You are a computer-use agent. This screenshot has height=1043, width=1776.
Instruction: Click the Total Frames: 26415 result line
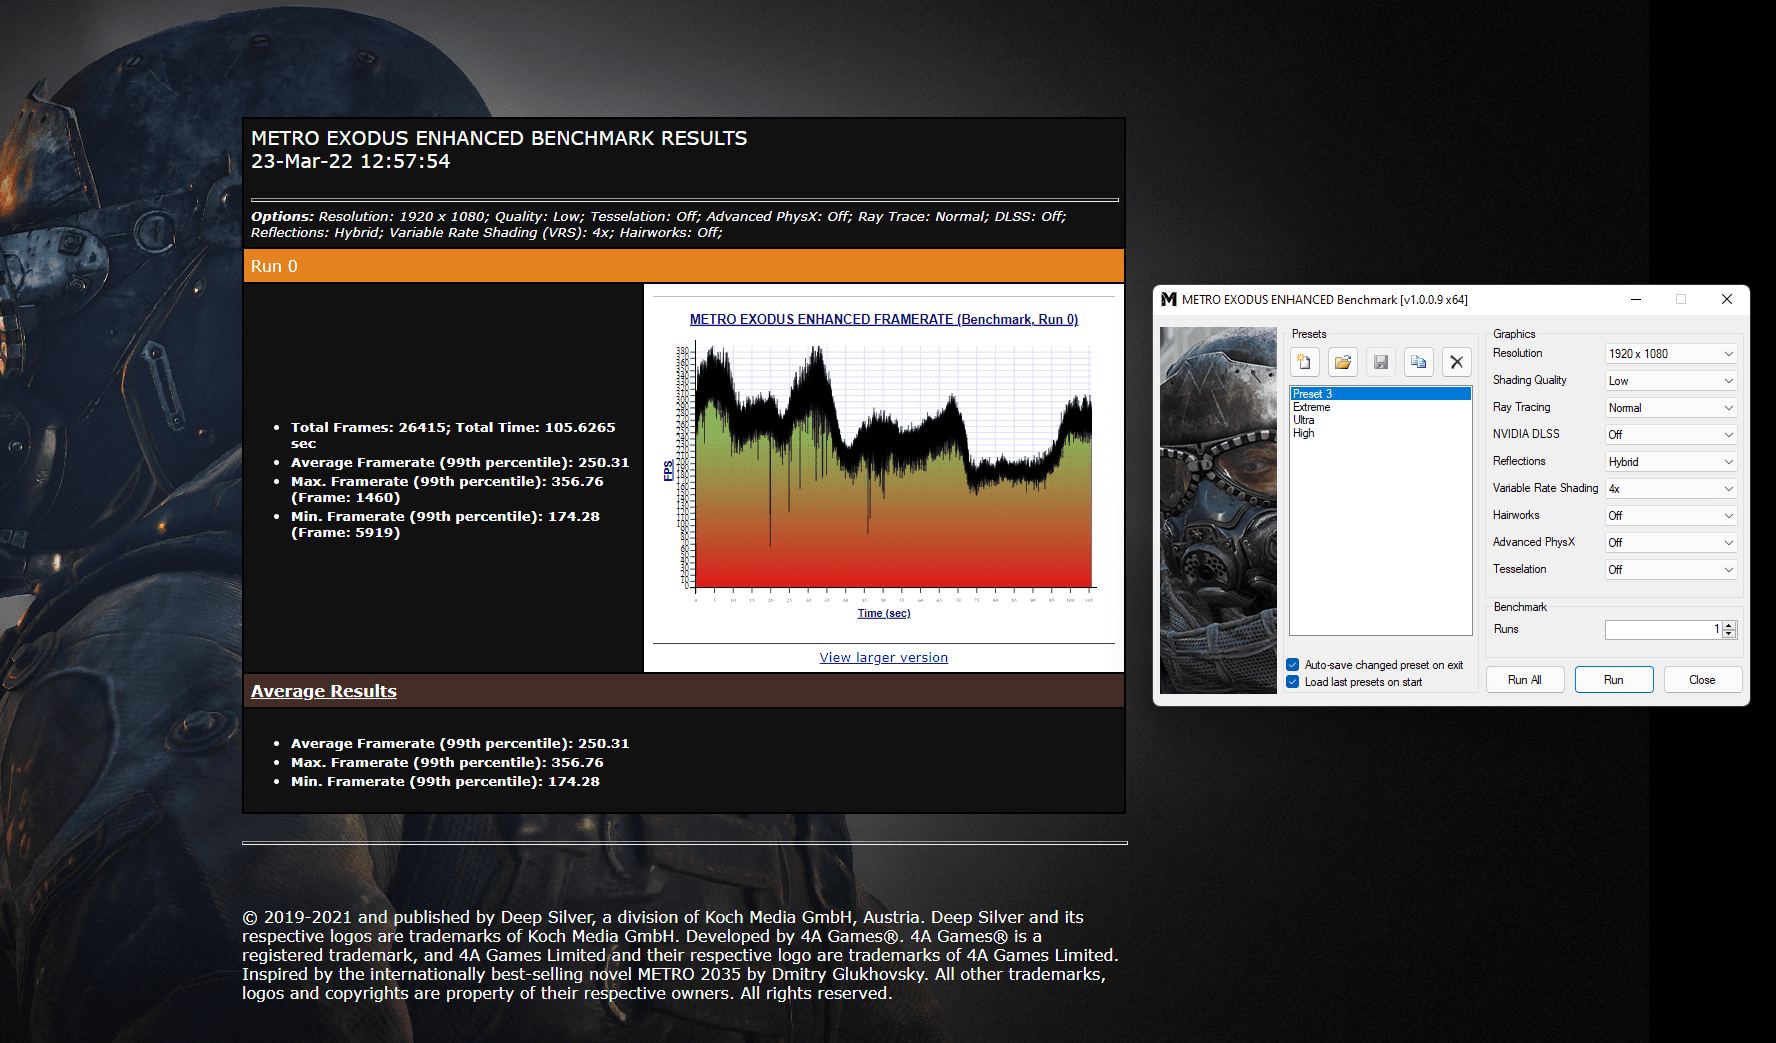453,435
